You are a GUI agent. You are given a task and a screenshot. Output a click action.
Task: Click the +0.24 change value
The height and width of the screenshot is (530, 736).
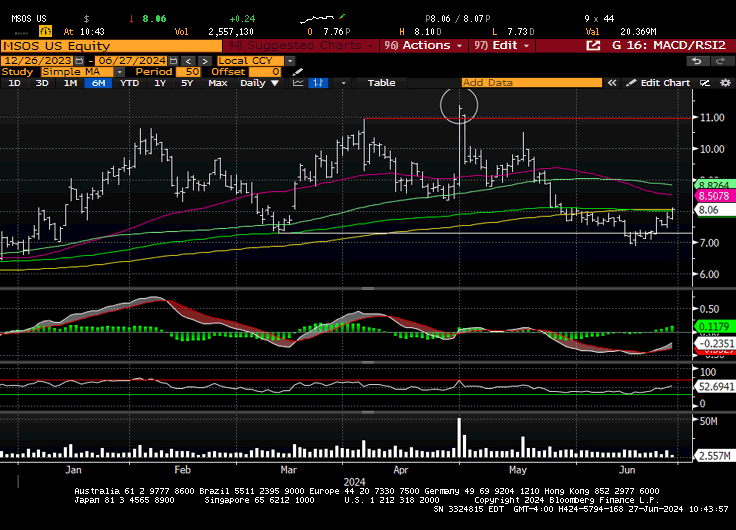pos(242,19)
